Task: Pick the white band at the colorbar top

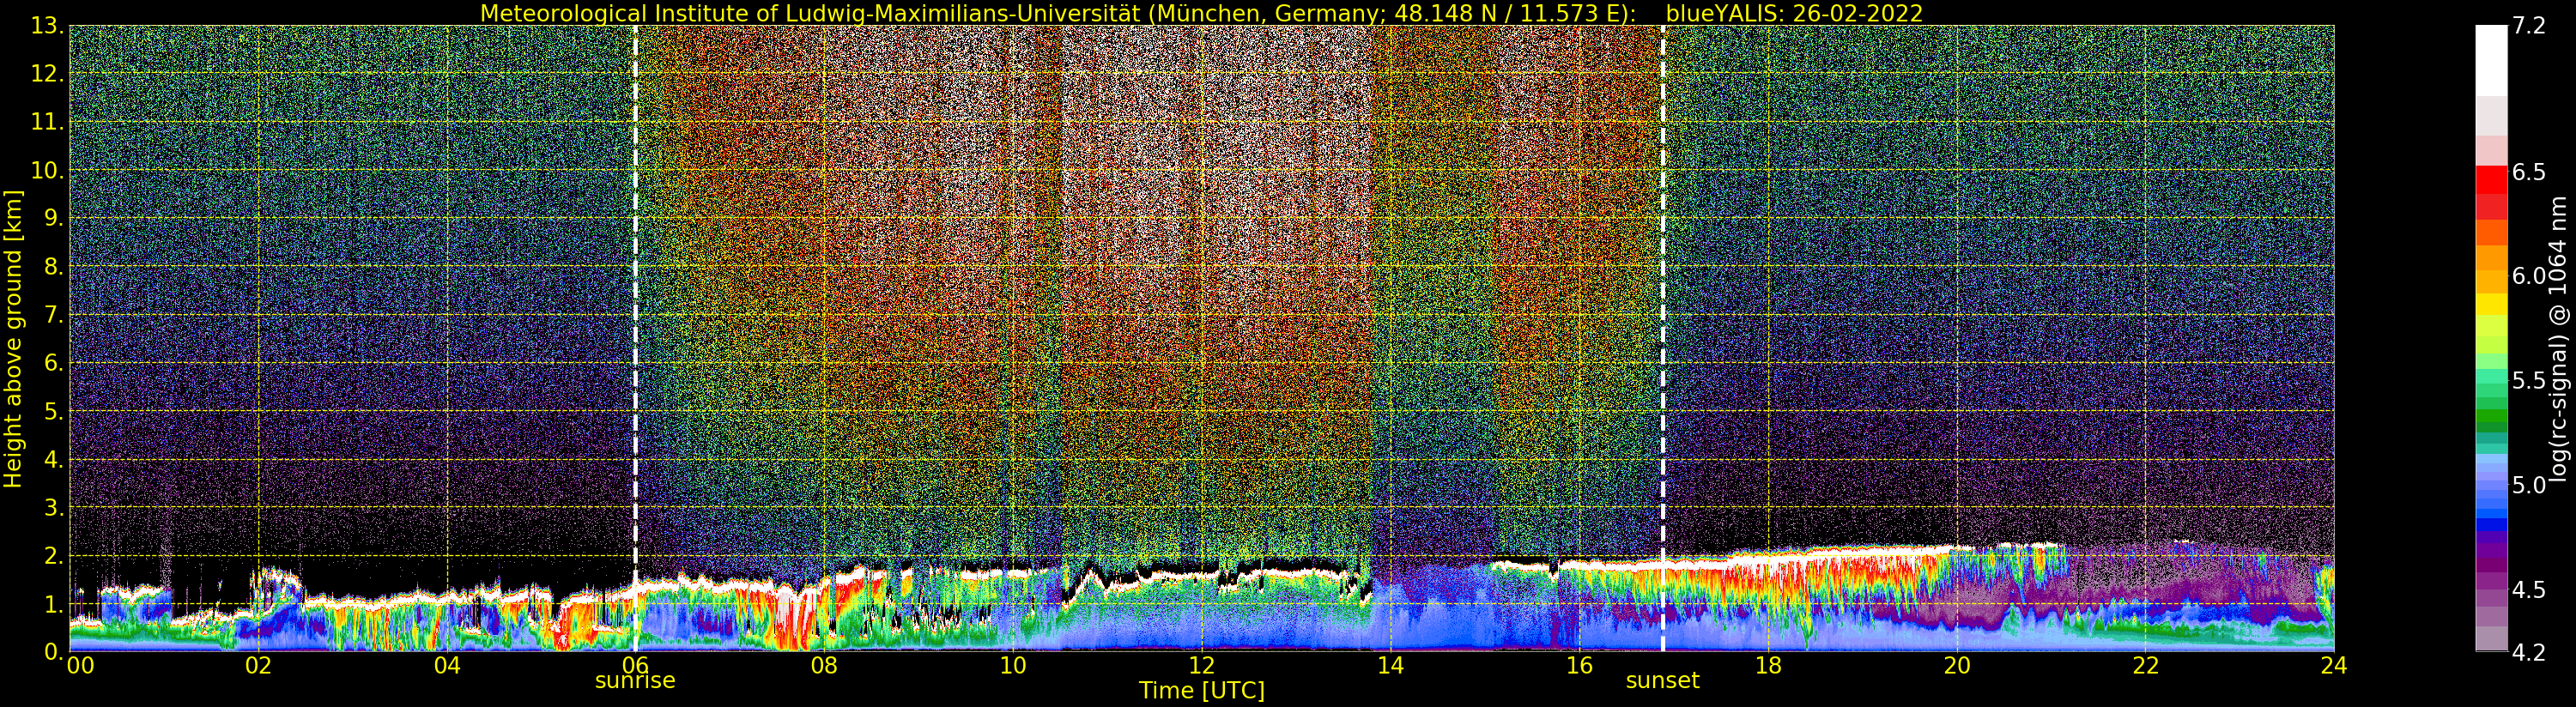Action: 2491,60
